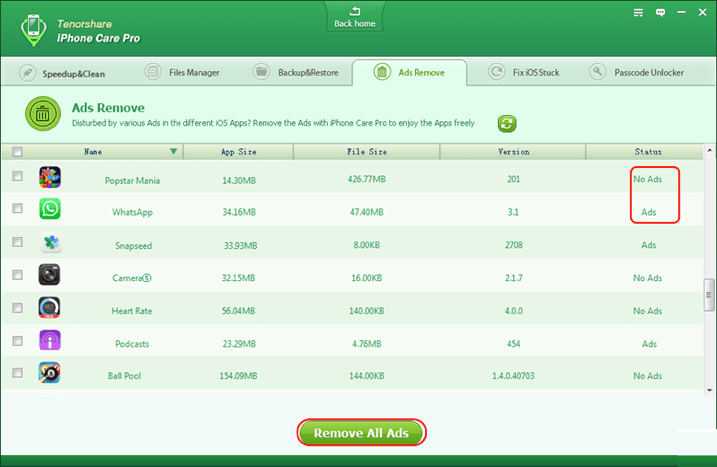Check the Podcasts row checkbox

17,341
